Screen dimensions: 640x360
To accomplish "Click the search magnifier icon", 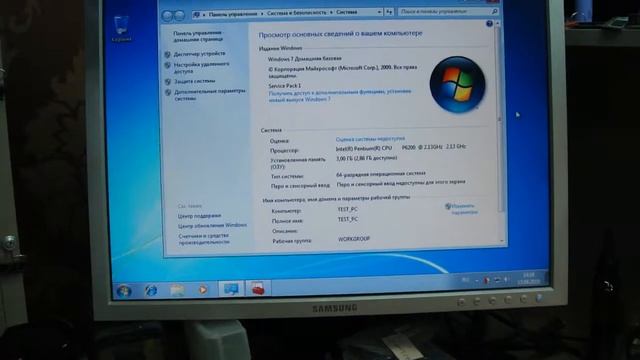I will (495, 11).
